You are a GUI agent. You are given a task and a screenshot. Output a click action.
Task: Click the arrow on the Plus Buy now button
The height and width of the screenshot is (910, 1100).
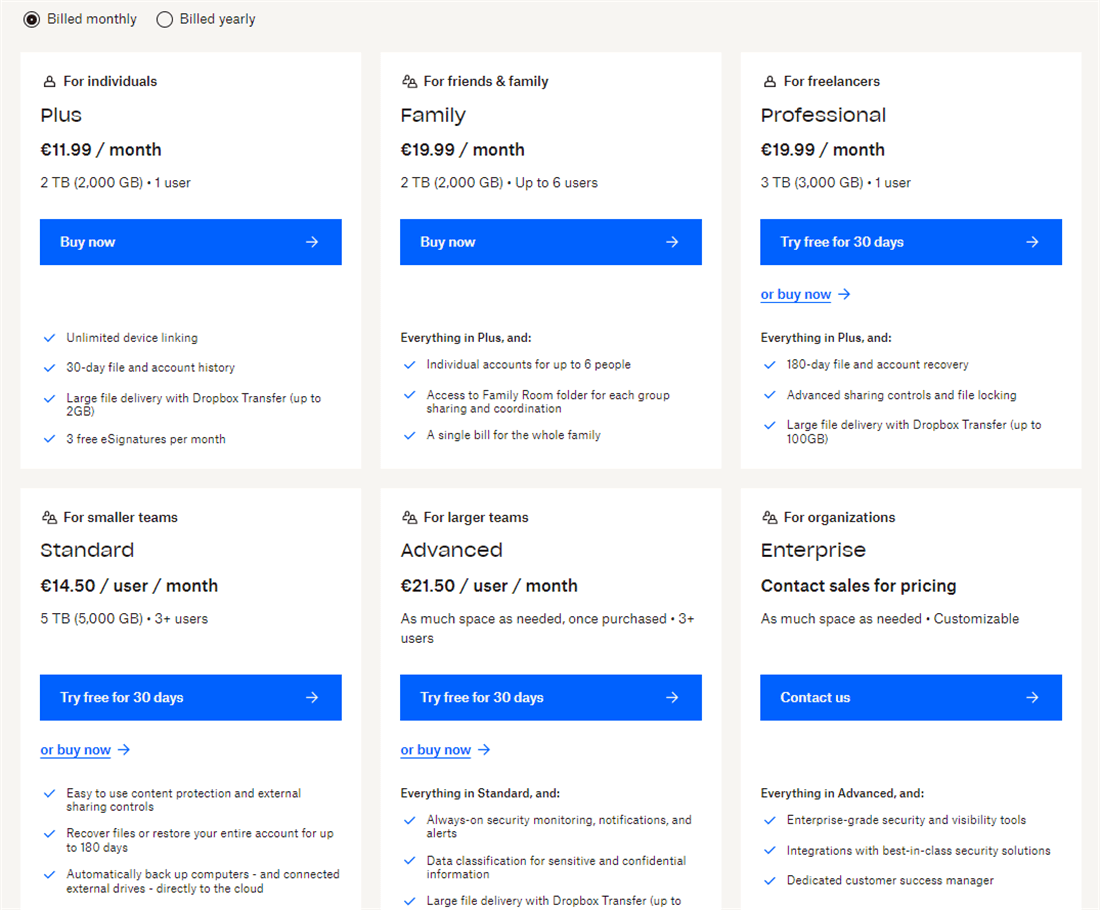(312, 242)
